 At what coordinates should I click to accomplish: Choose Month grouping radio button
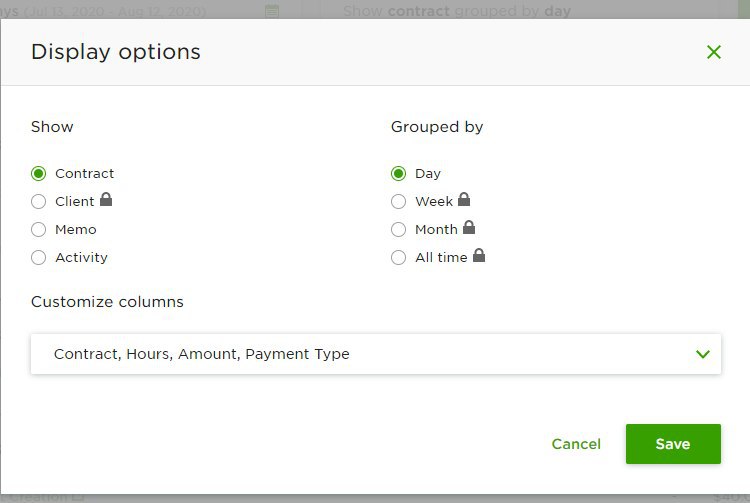point(398,230)
